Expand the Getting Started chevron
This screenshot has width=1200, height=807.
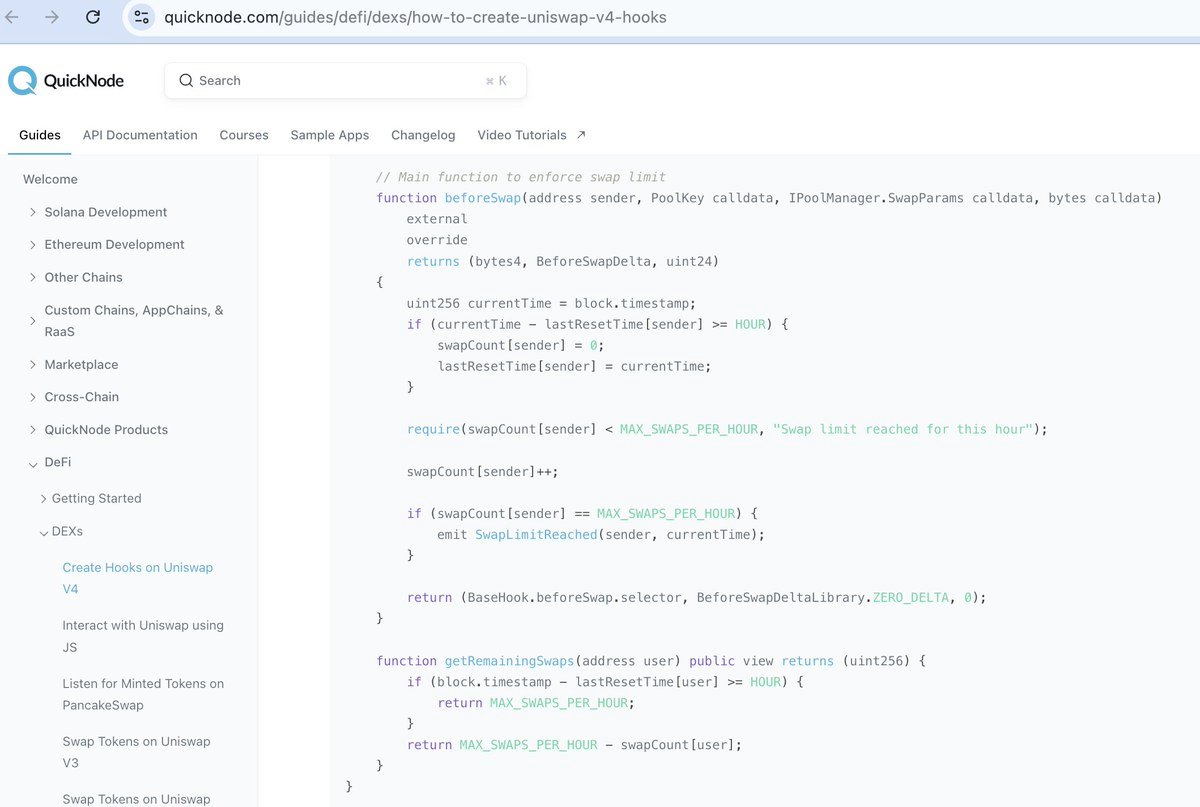[x=43, y=498]
